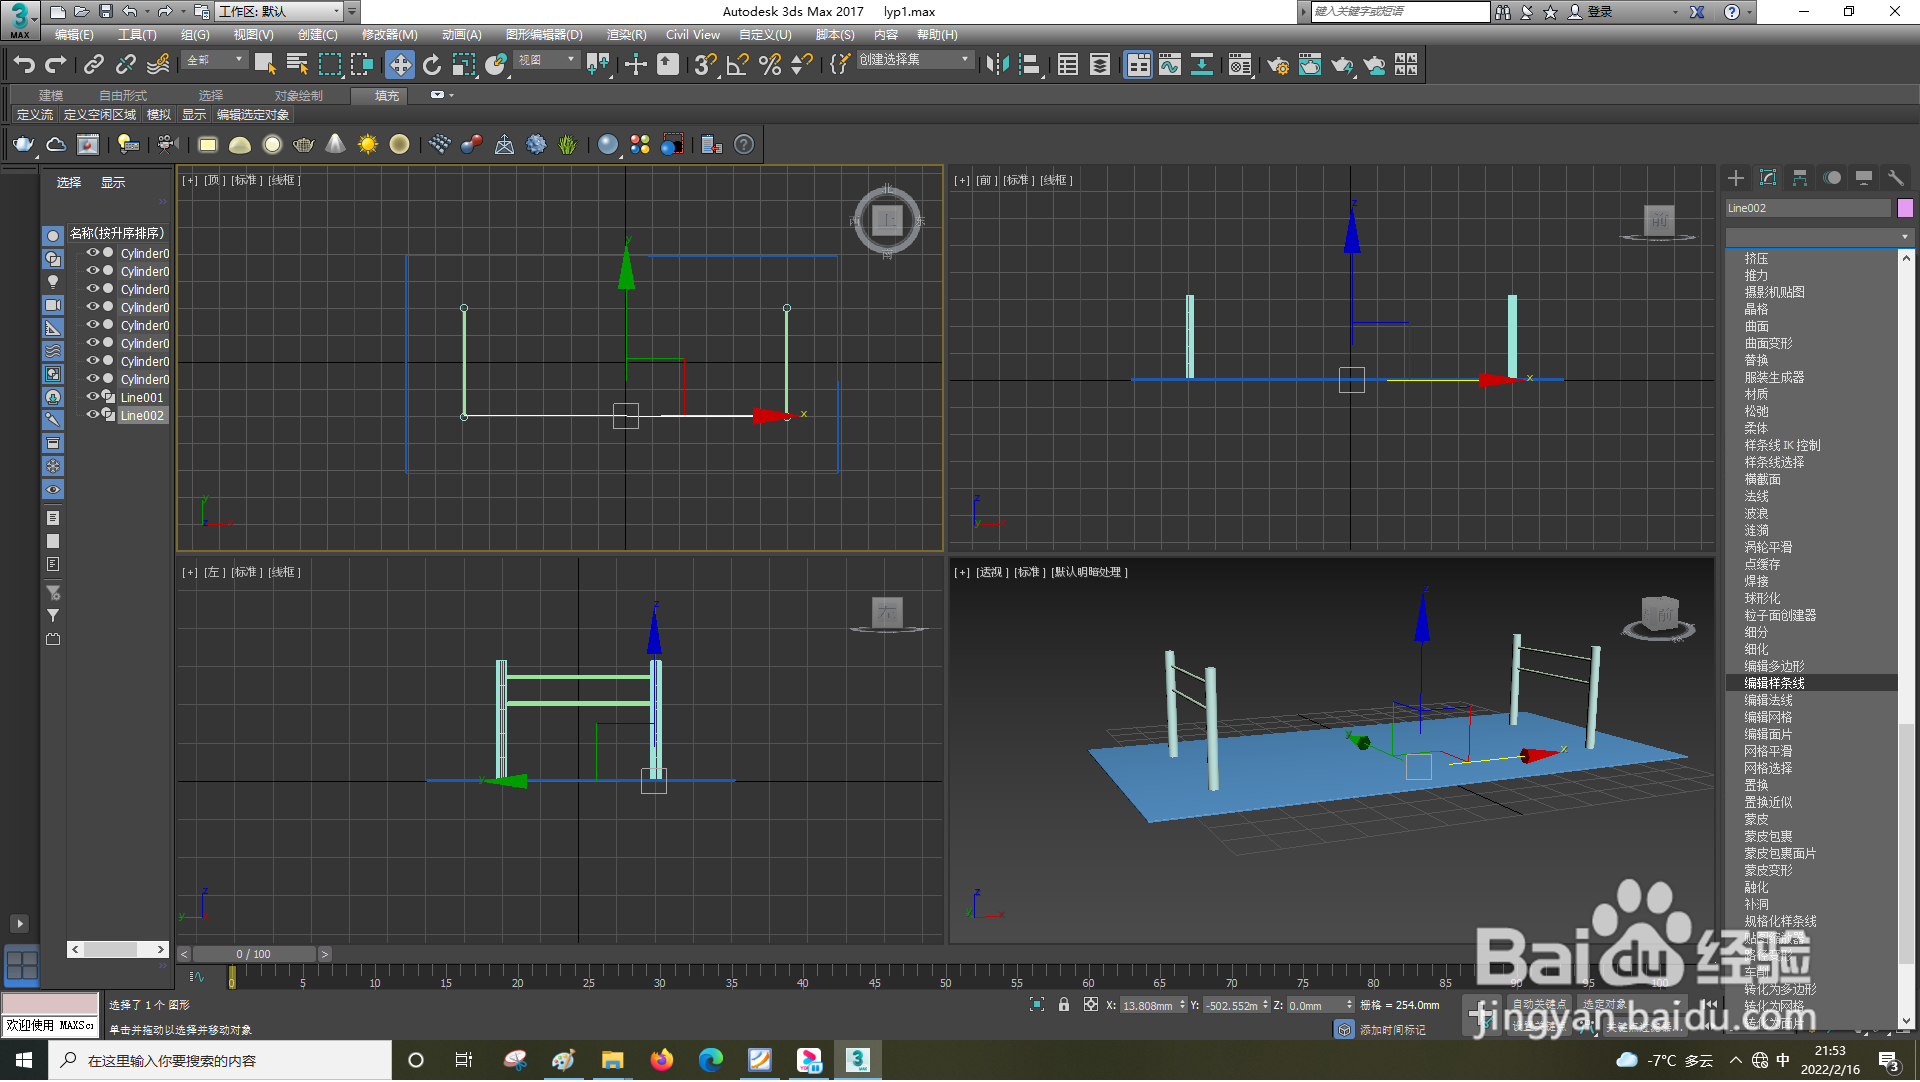This screenshot has height=1082, width=1920.
Task: Open reference coordinate 视图 dropdown
Action: (547, 61)
